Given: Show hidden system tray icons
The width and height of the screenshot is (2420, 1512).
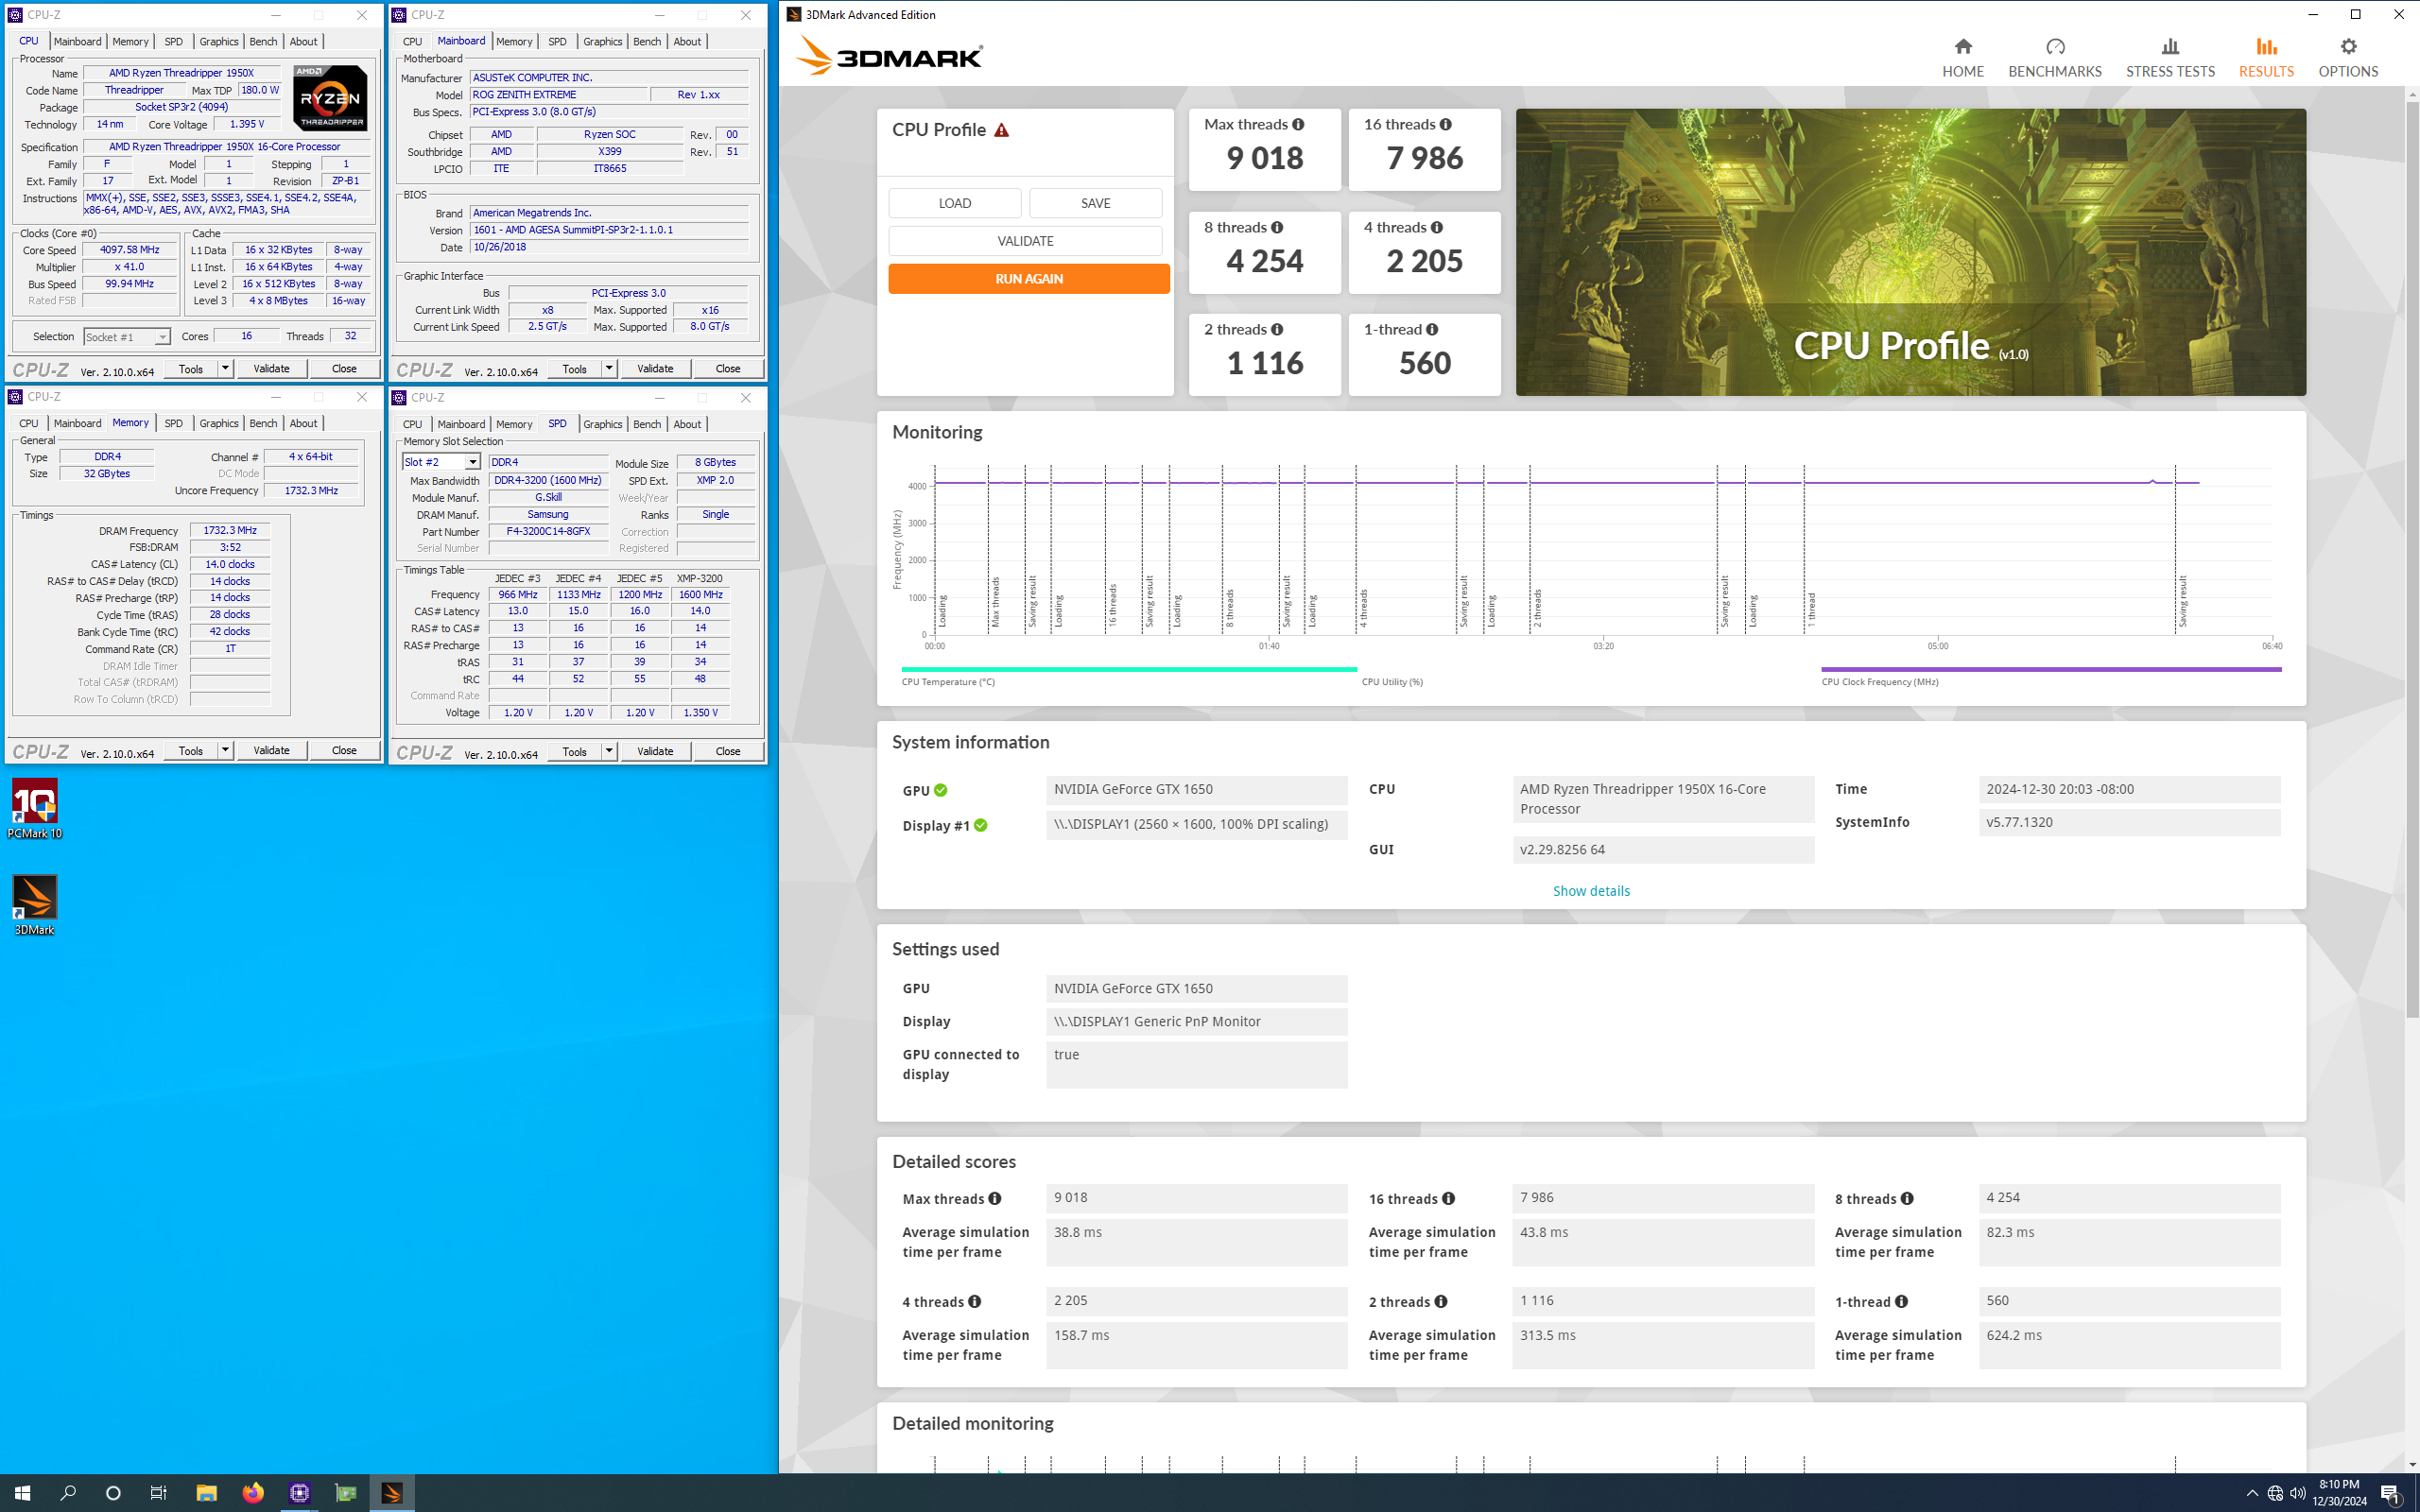Looking at the screenshot, I should pos(2252,1493).
